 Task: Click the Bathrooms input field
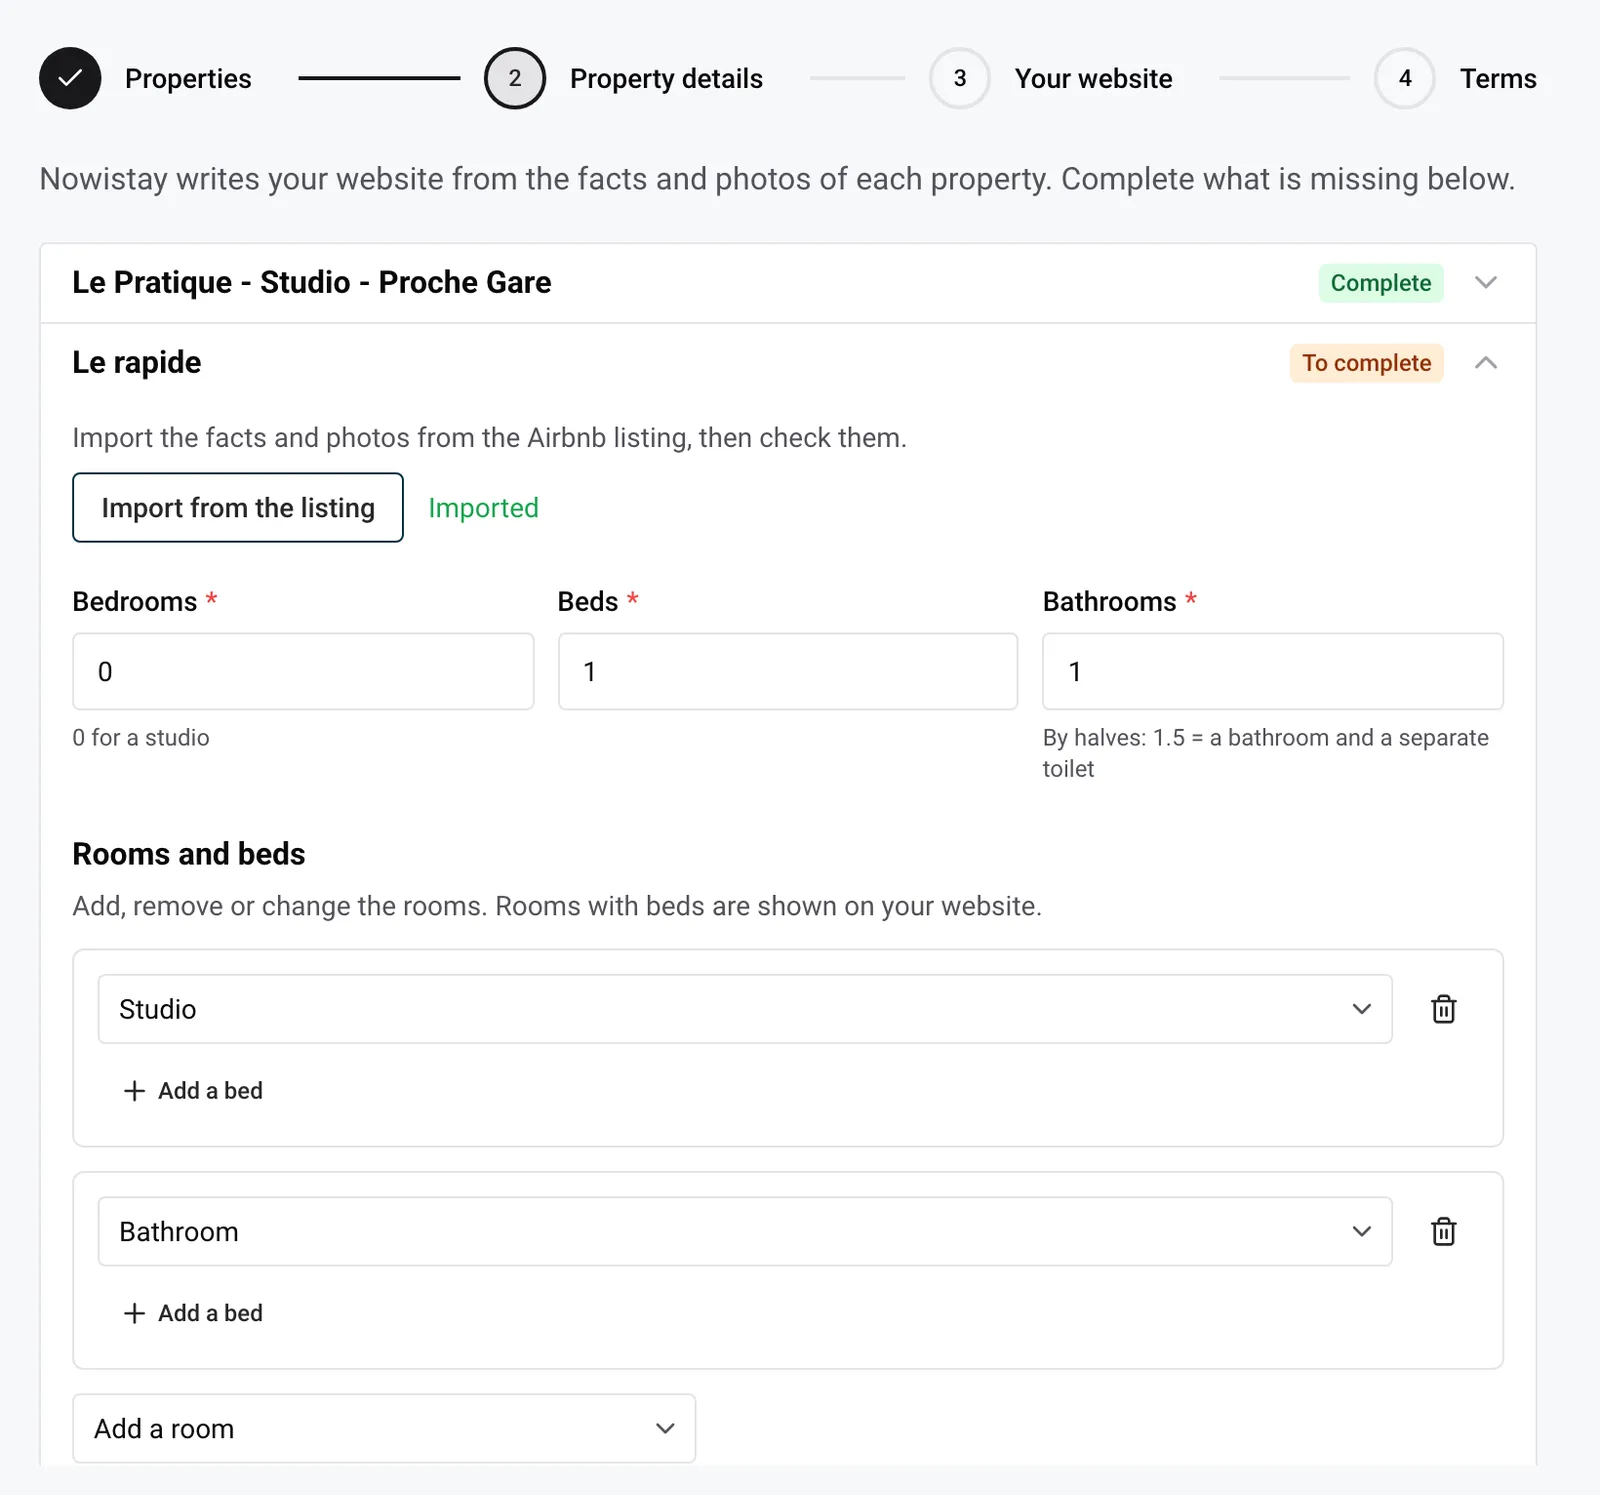1273,671
